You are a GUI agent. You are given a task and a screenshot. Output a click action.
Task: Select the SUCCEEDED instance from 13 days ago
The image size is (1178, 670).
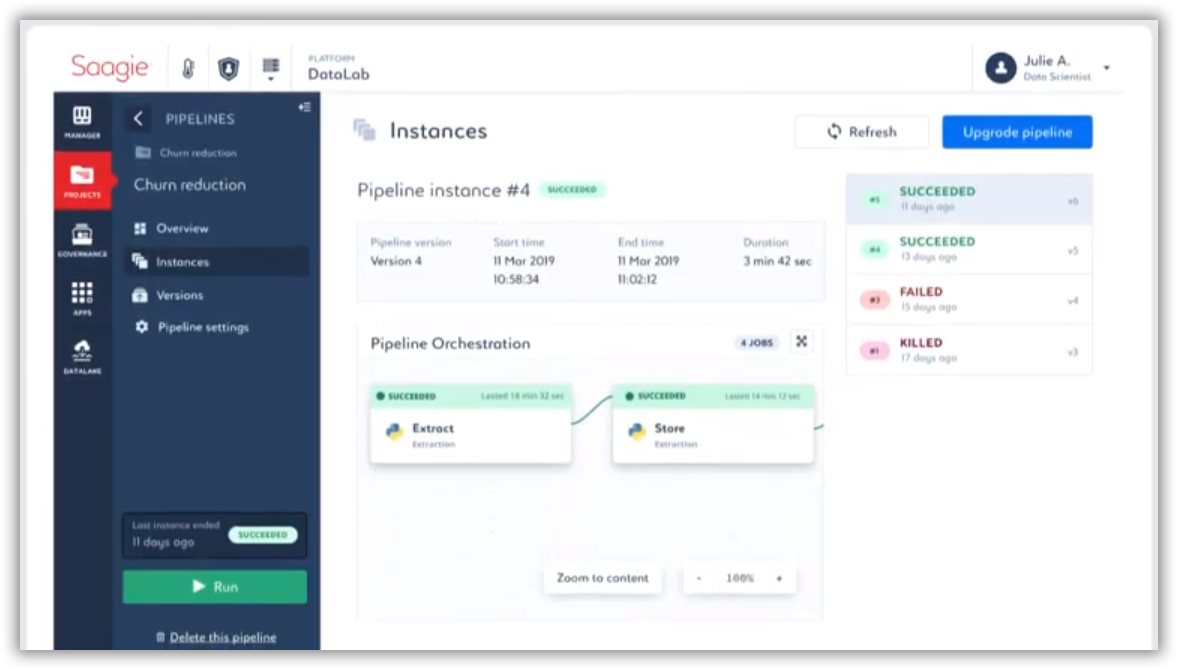[x=969, y=249]
